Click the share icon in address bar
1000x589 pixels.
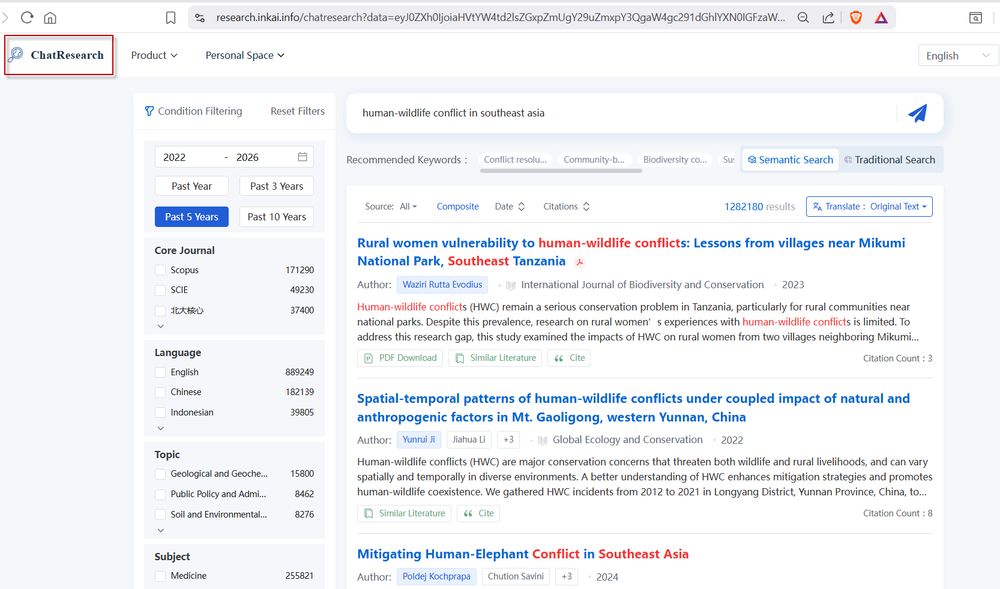[828, 17]
